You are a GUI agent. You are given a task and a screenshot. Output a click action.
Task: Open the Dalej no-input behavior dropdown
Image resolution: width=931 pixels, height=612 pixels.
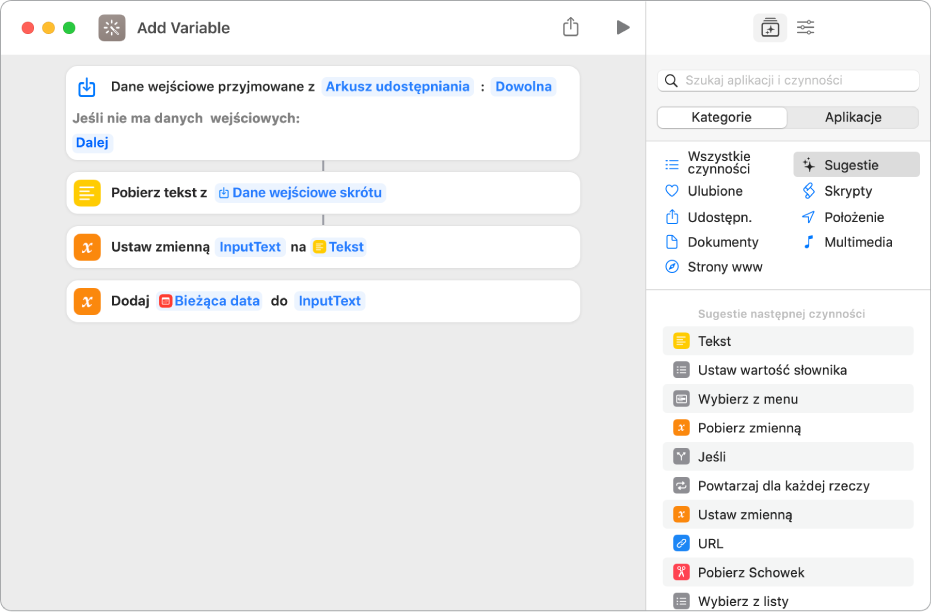tap(93, 143)
